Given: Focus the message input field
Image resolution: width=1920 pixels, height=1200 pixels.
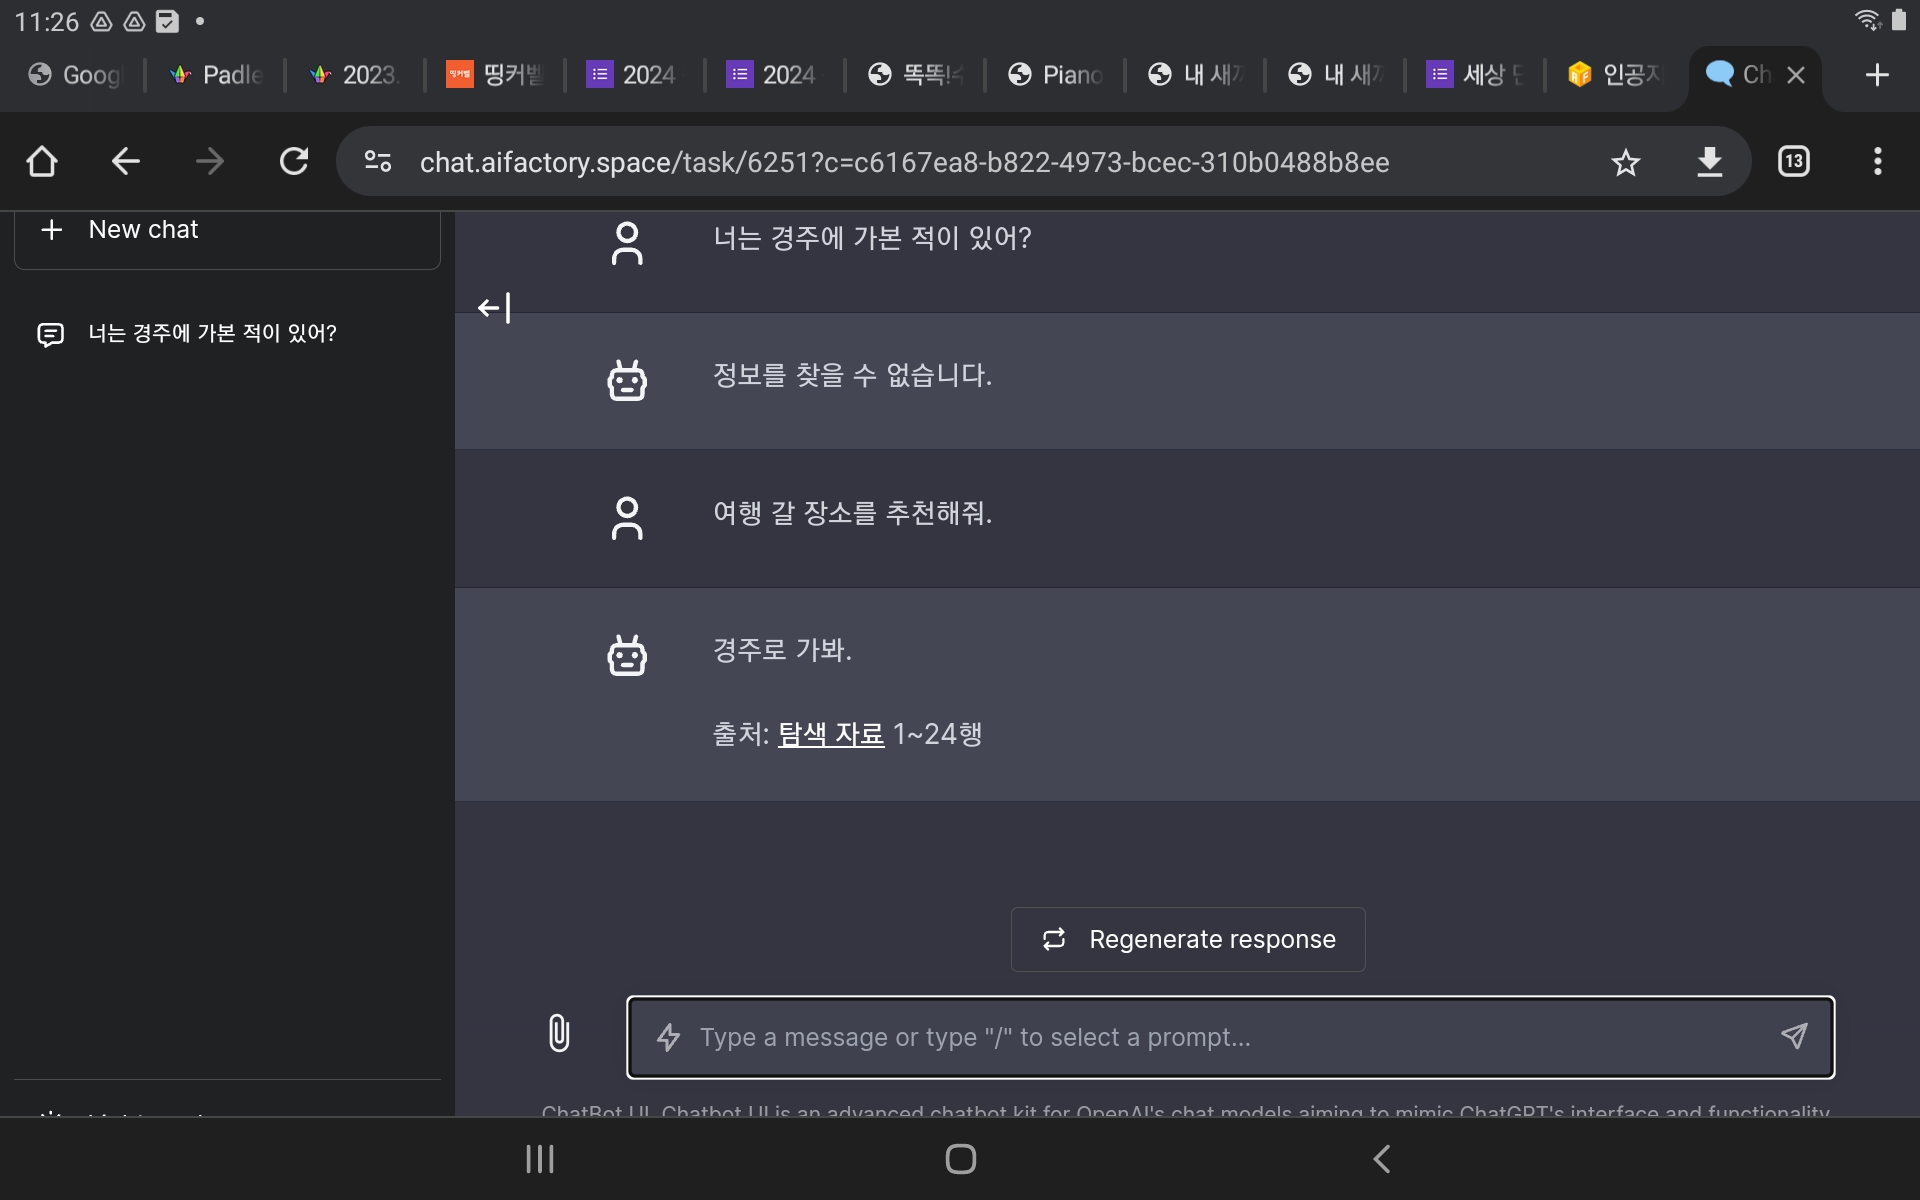Looking at the screenshot, I should [1230, 1037].
